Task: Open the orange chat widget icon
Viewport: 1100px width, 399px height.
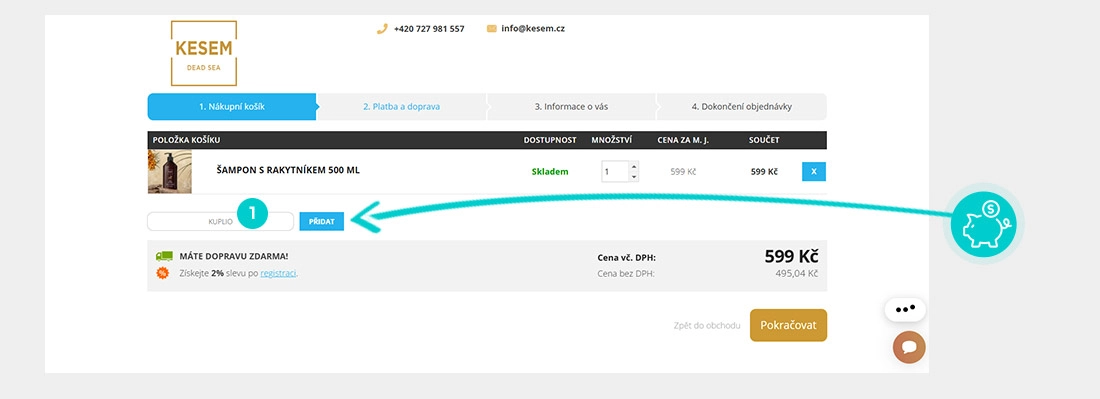Action: (x=909, y=347)
